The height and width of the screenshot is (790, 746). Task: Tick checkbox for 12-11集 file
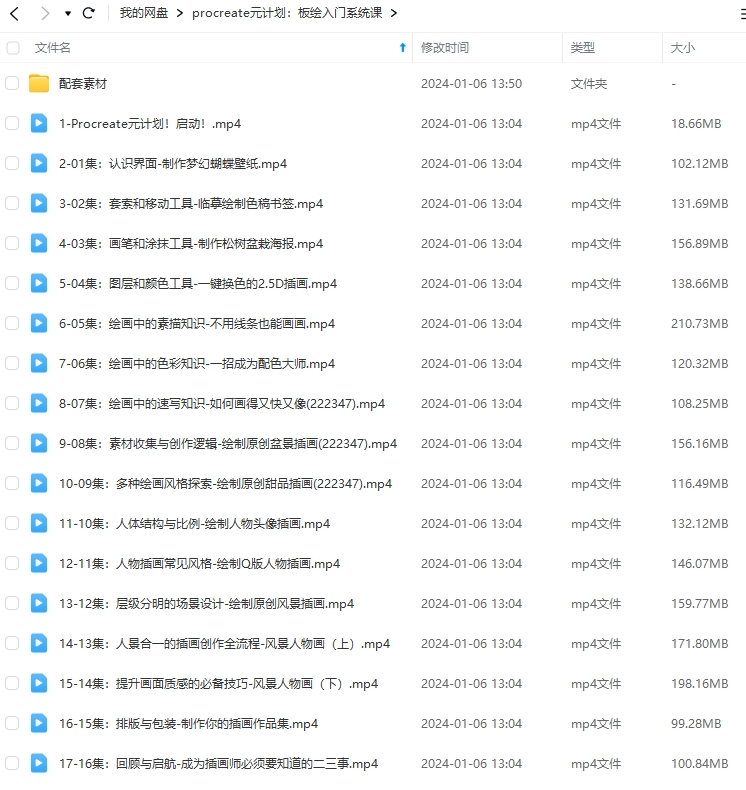tap(12, 563)
